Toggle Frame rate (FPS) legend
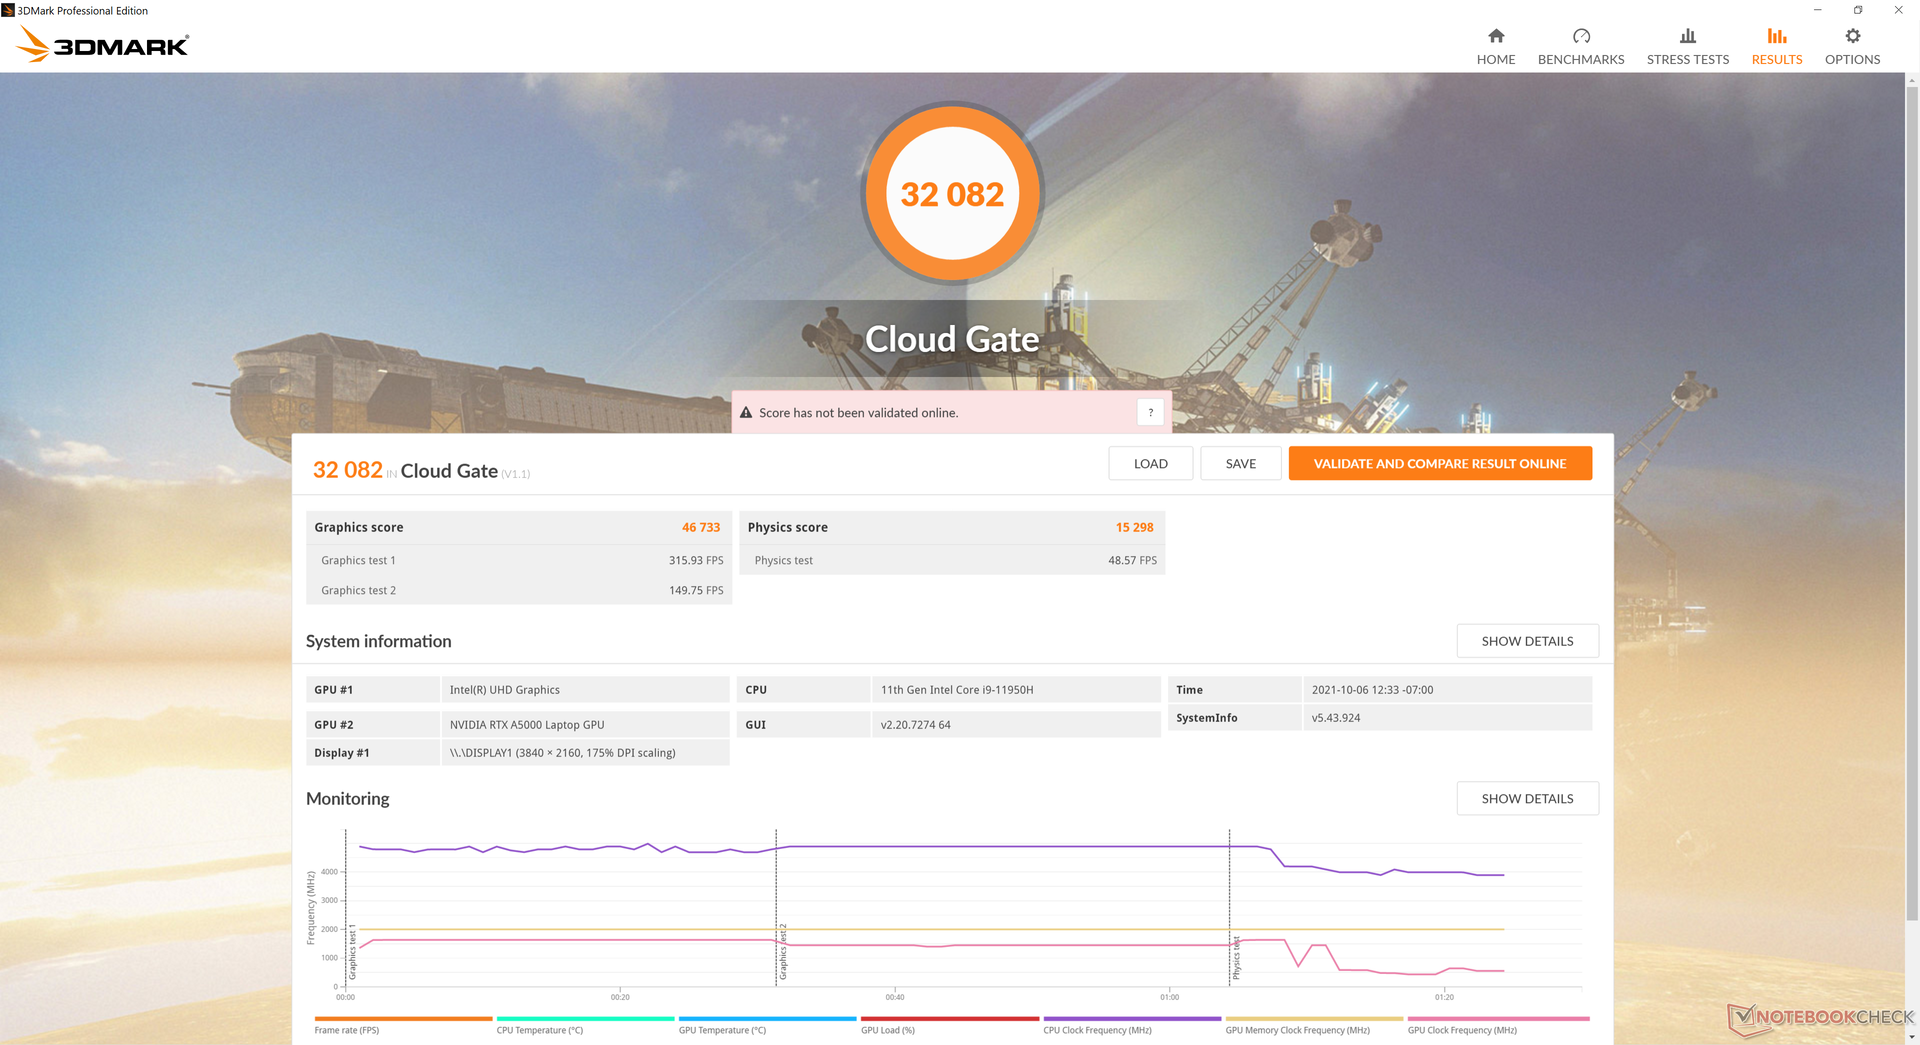This screenshot has height=1045, width=1920. (347, 1030)
